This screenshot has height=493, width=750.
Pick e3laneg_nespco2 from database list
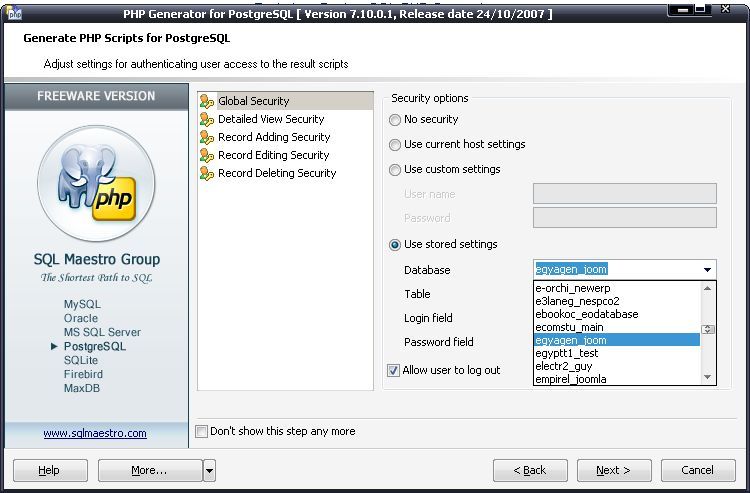[617, 301]
